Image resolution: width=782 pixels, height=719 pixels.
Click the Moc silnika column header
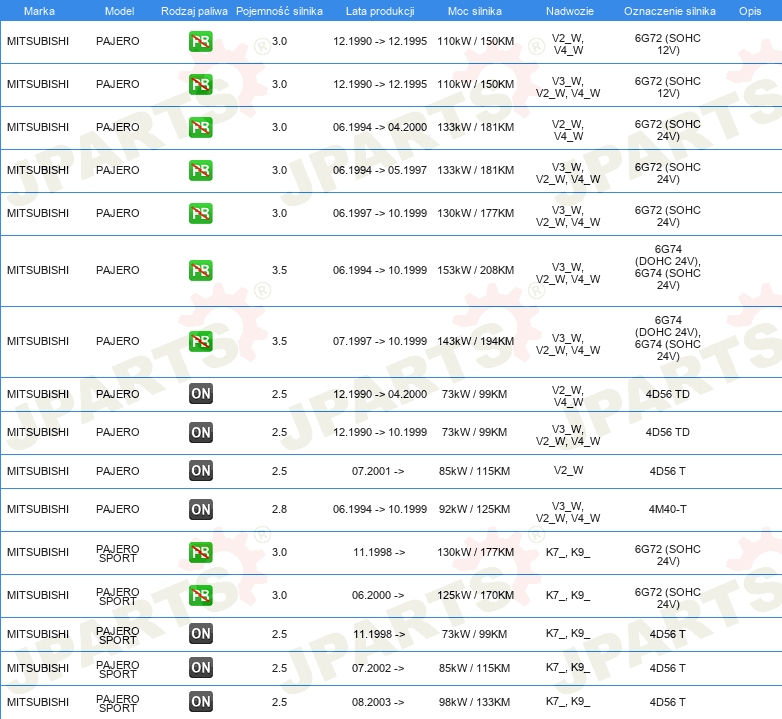coord(475,11)
